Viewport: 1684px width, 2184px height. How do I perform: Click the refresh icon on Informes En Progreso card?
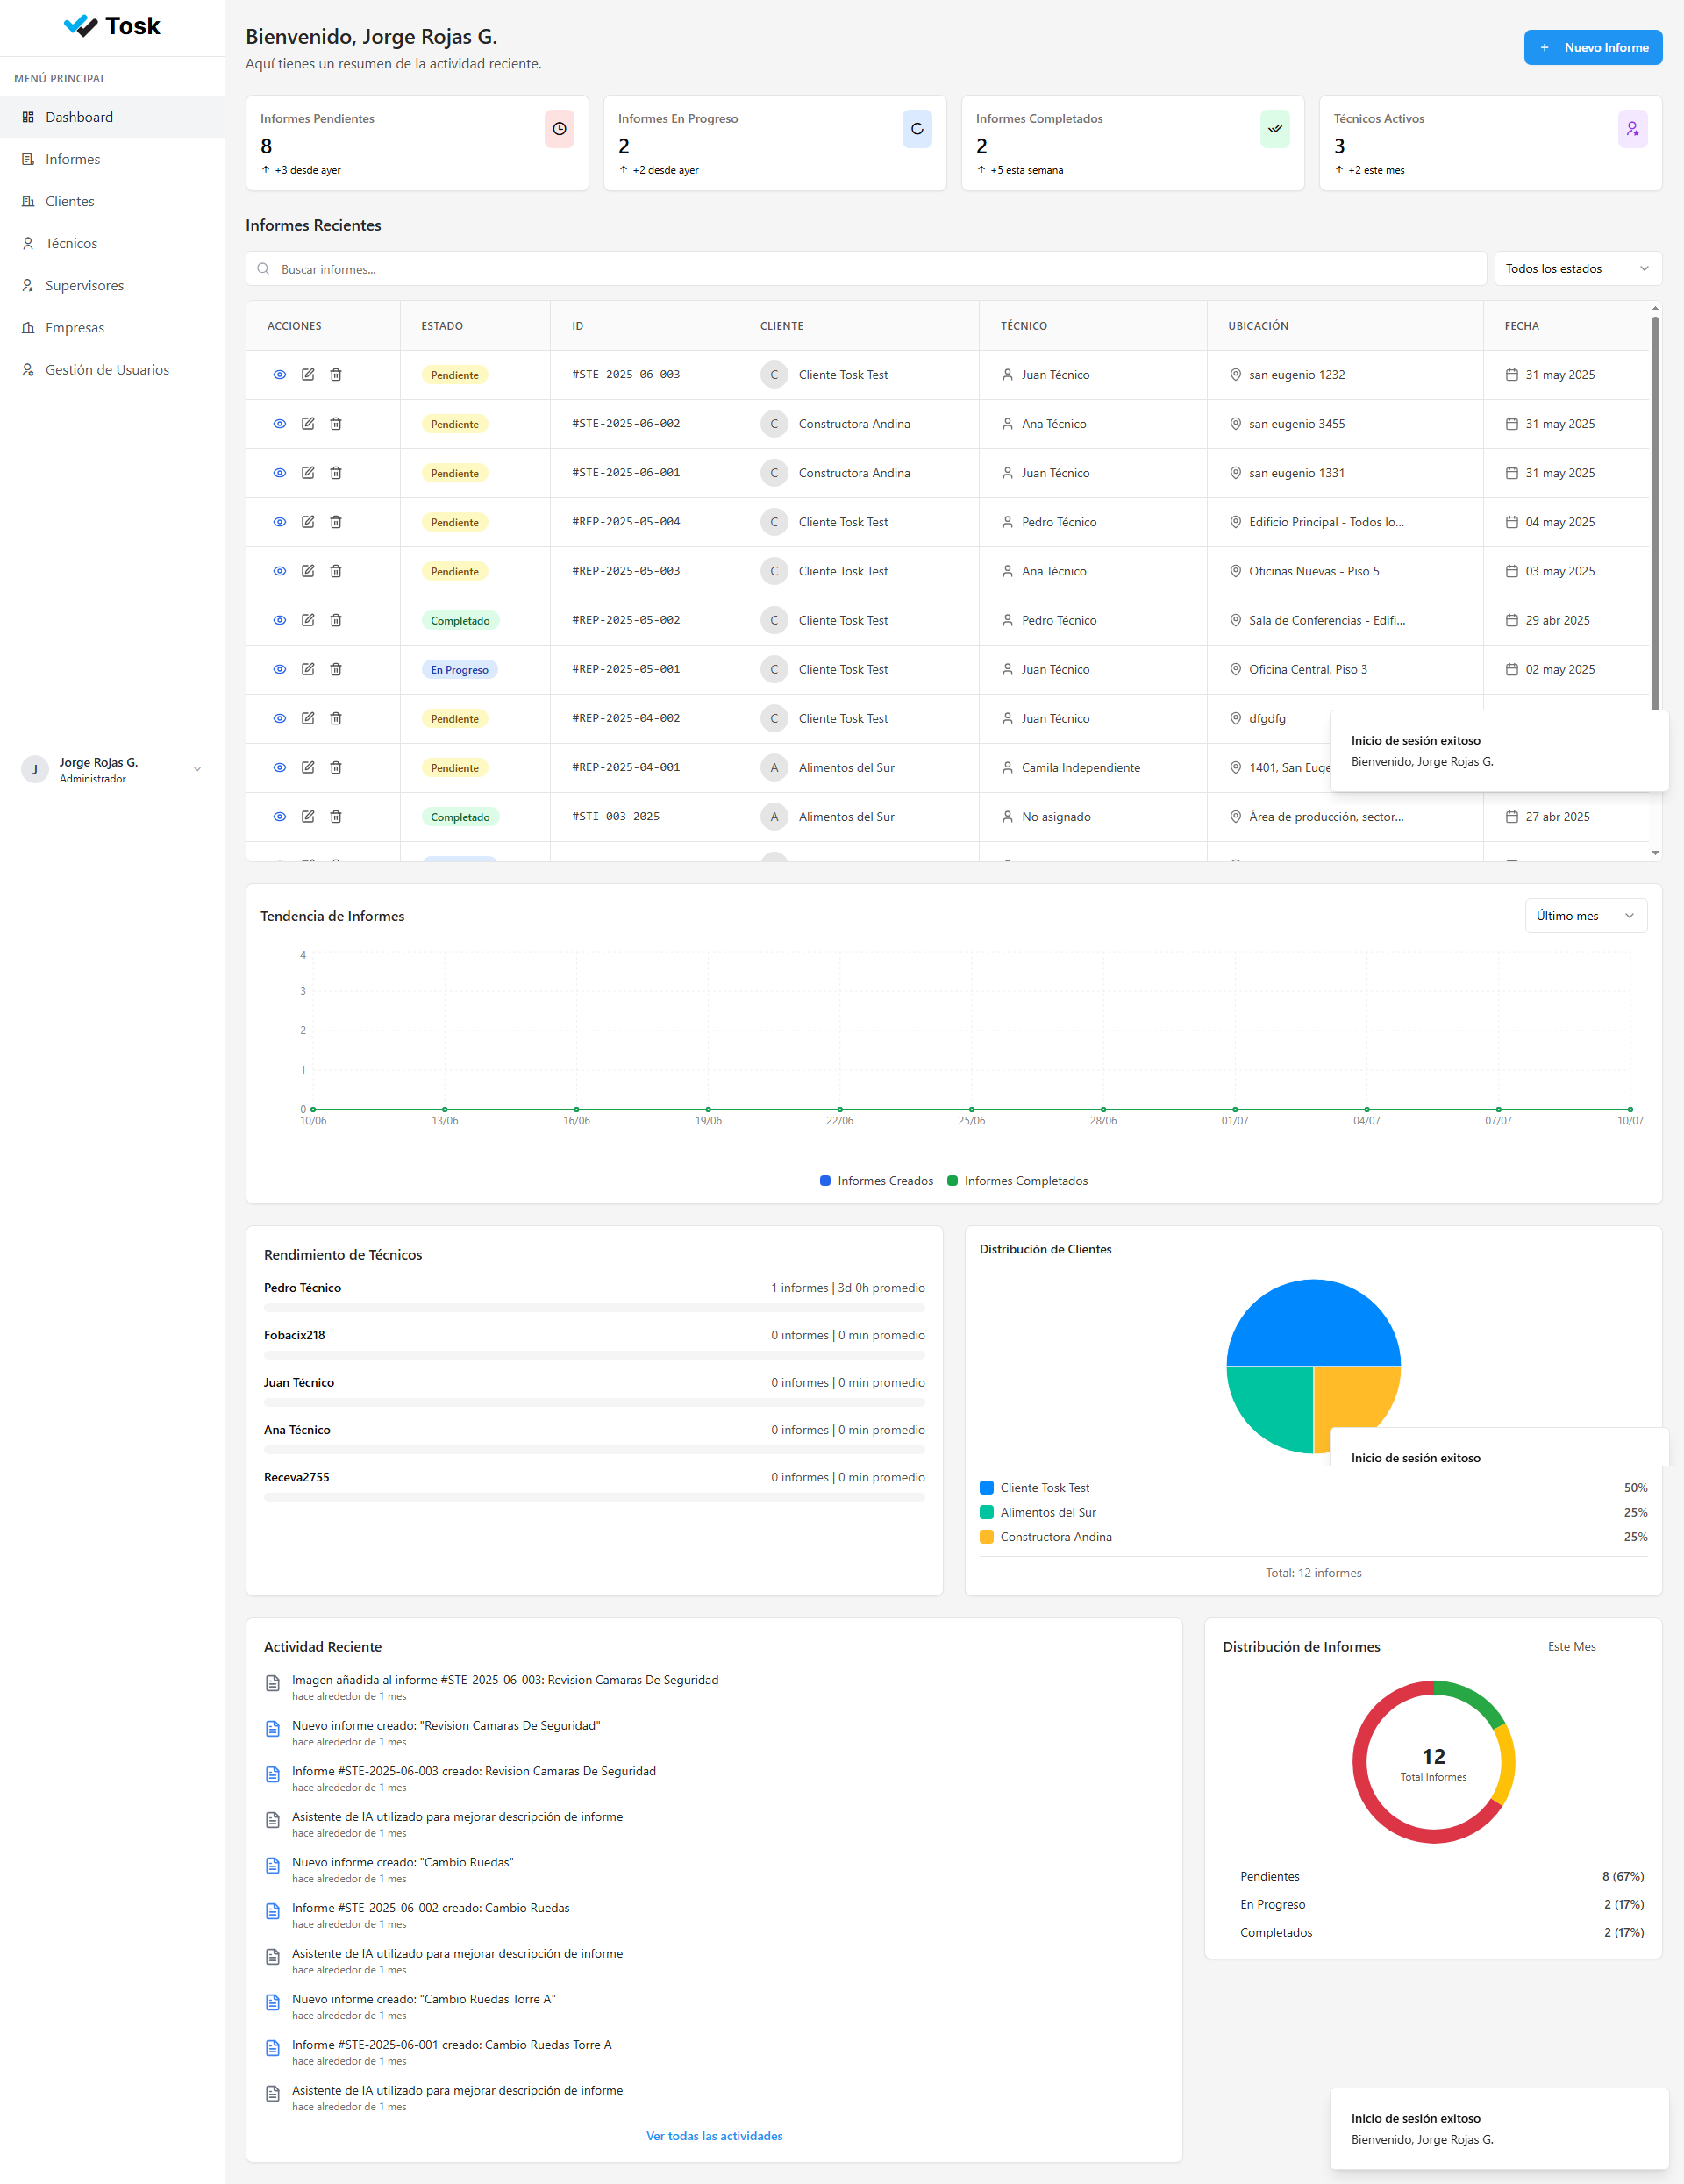tap(917, 129)
